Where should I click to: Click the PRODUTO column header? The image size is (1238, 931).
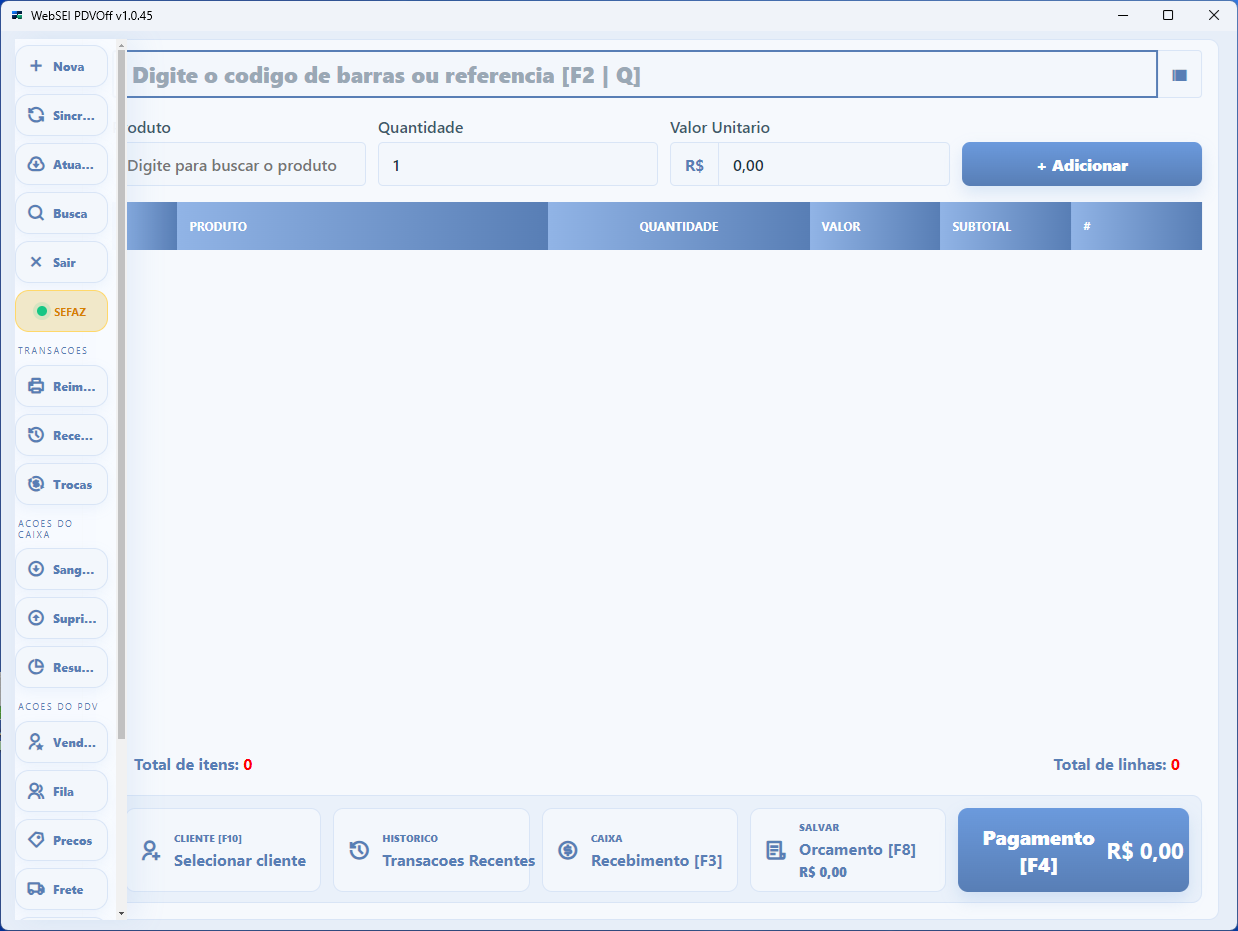click(x=362, y=226)
